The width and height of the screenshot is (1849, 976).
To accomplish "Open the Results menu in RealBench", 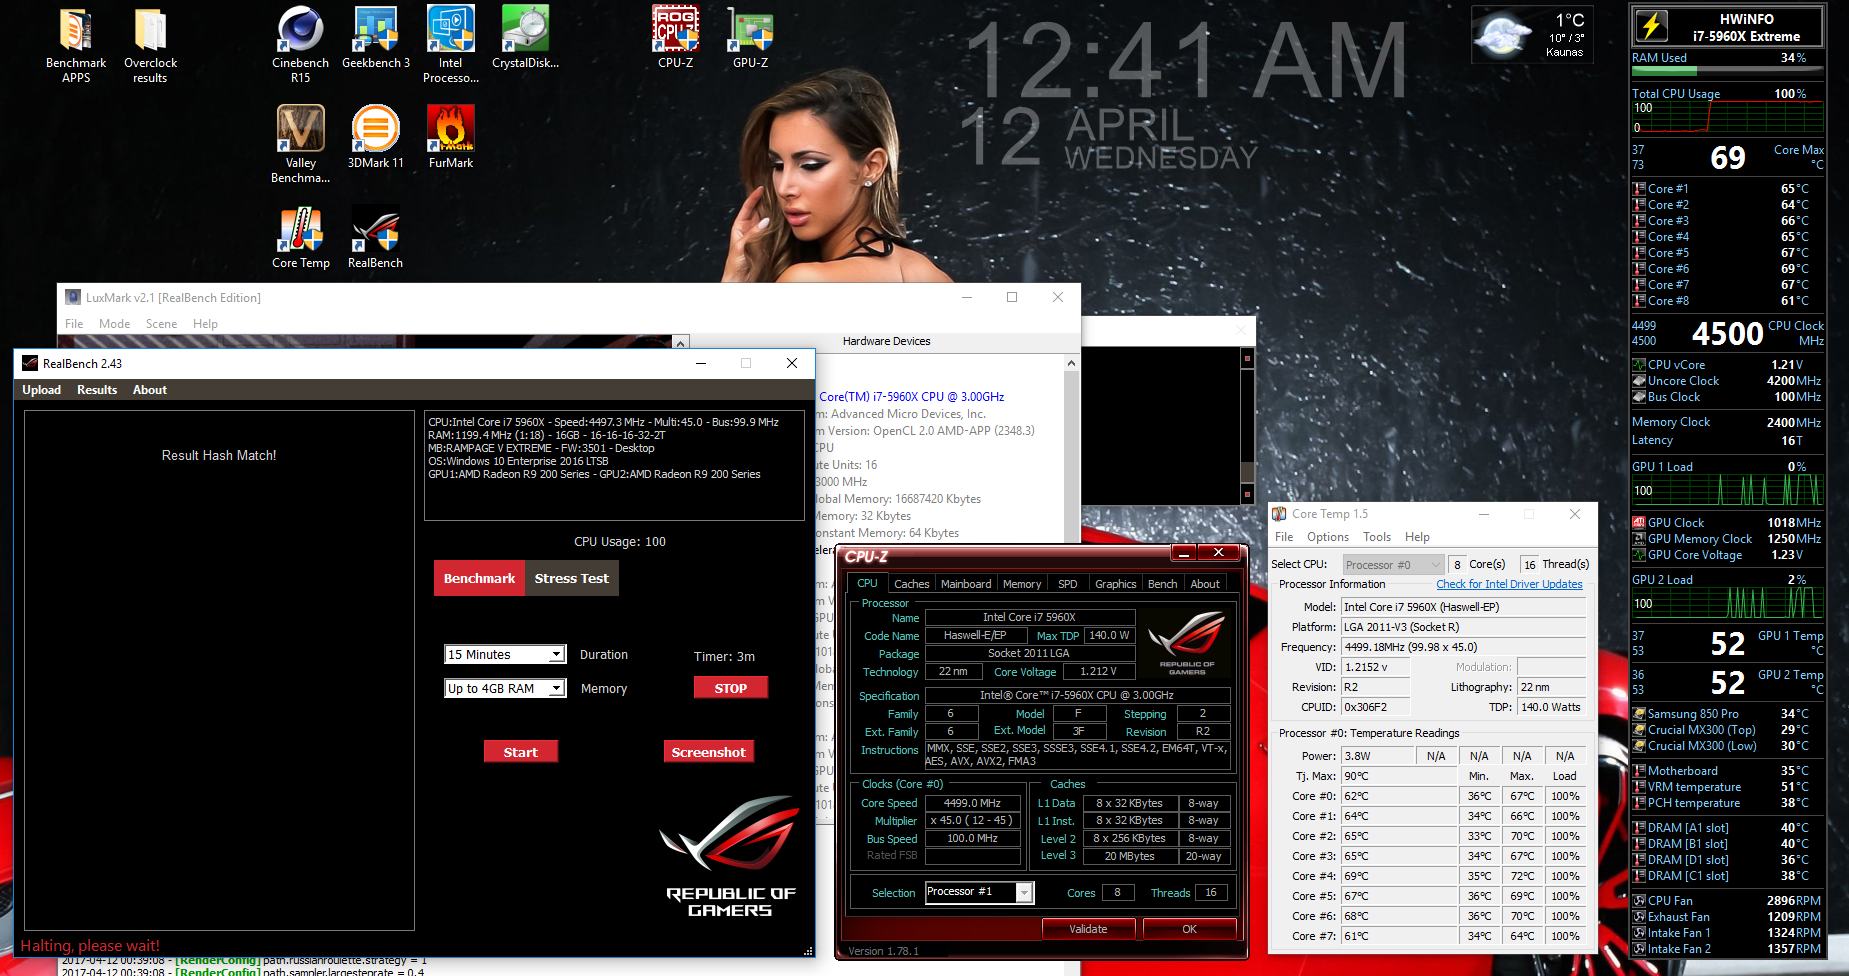I will 97,390.
